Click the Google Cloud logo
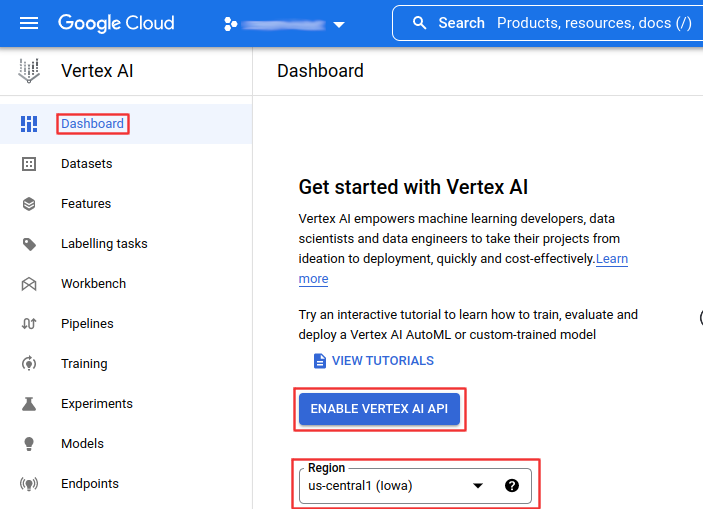Screen dimensions: 703x509 tap(116, 23)
